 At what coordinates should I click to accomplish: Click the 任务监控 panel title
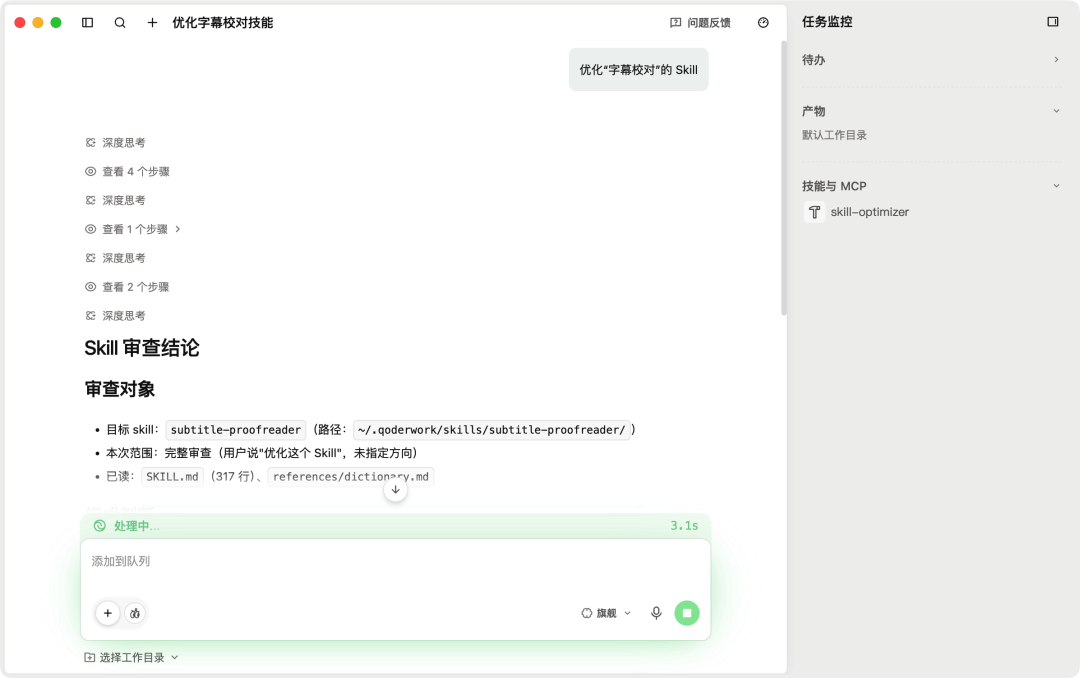click(x=827, y=22)
